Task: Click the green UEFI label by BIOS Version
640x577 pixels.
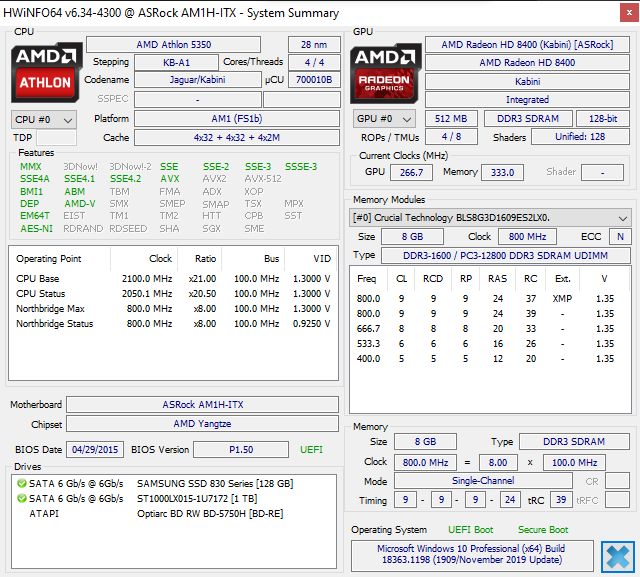Action: [x=311, y=450]
